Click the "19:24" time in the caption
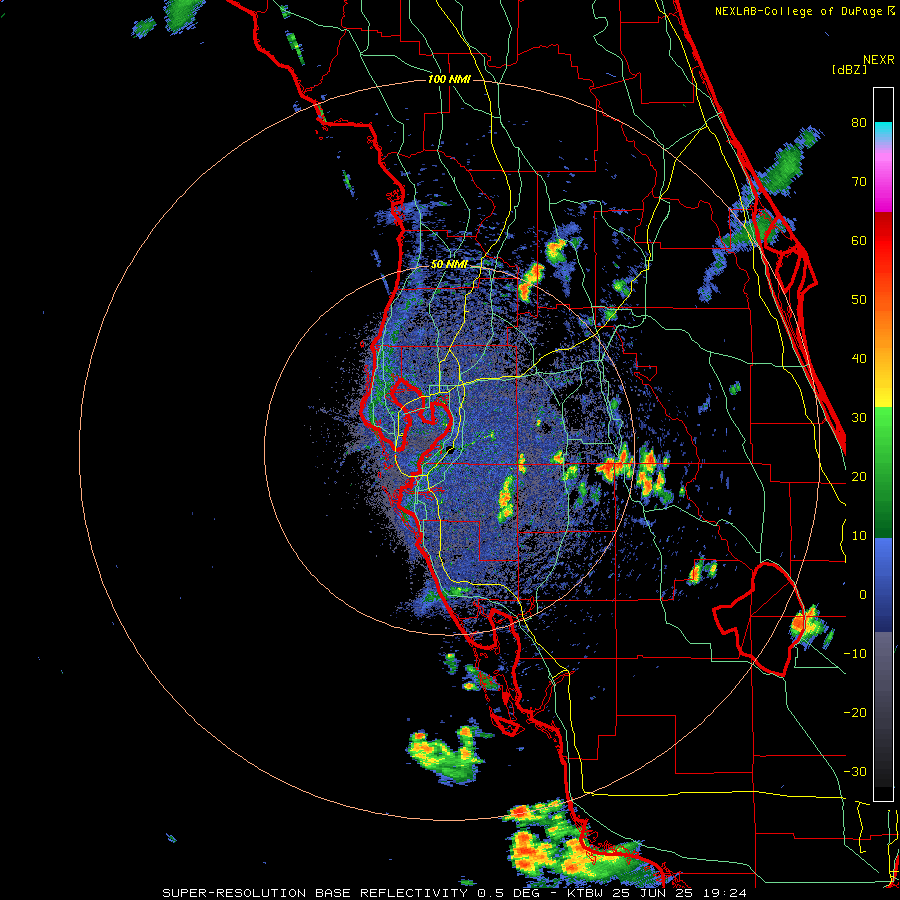 tap(727, 893)
